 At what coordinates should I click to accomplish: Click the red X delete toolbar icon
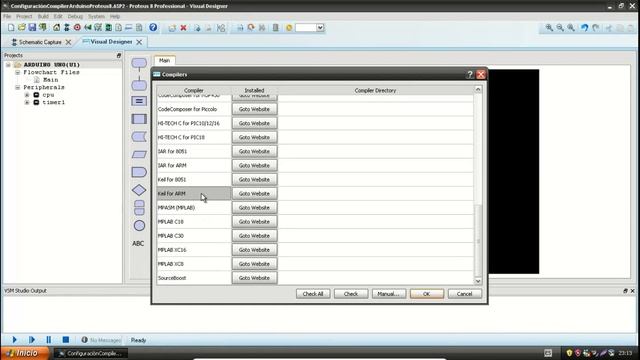pos(183,28)
